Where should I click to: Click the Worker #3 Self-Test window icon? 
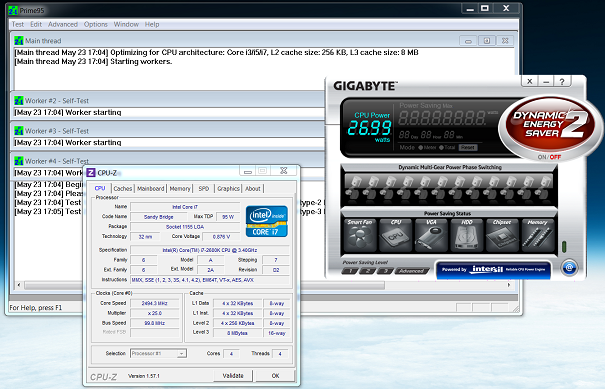(19, 131)
